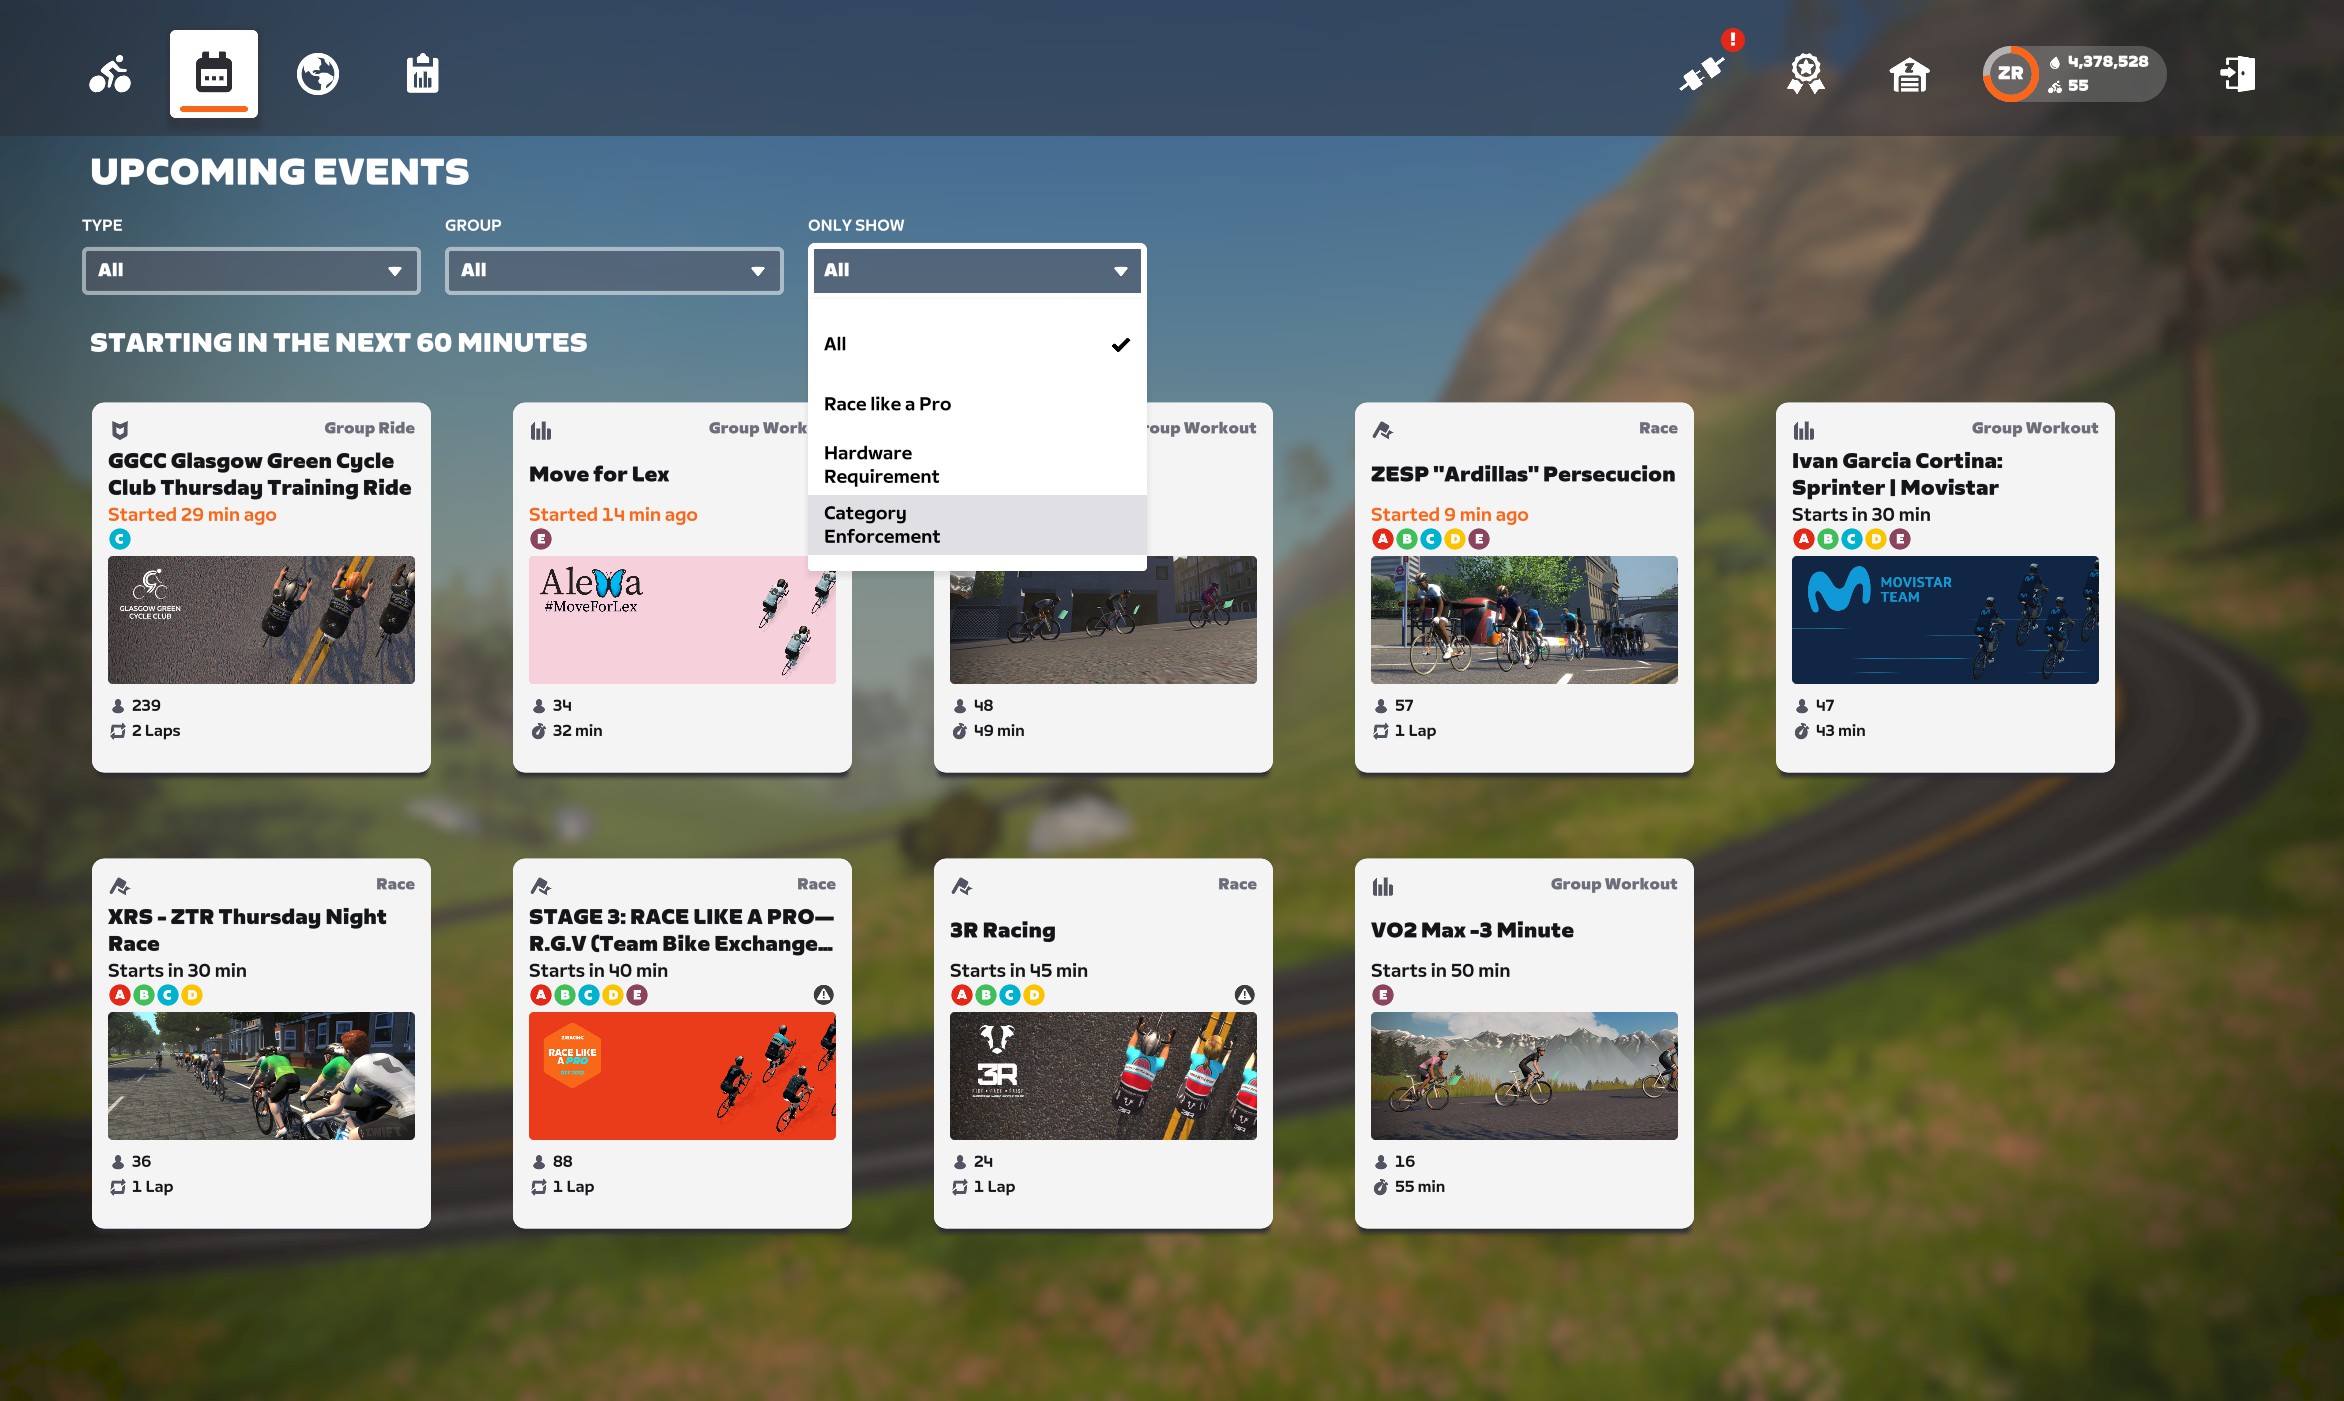2344x1401 pixels.
Task: Open the workouts clipboard icon
Action: tap(422, 74)
